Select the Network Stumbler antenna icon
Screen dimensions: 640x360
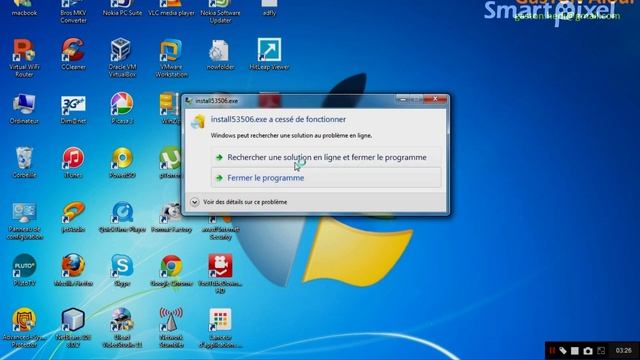click(x=171, y=328)
